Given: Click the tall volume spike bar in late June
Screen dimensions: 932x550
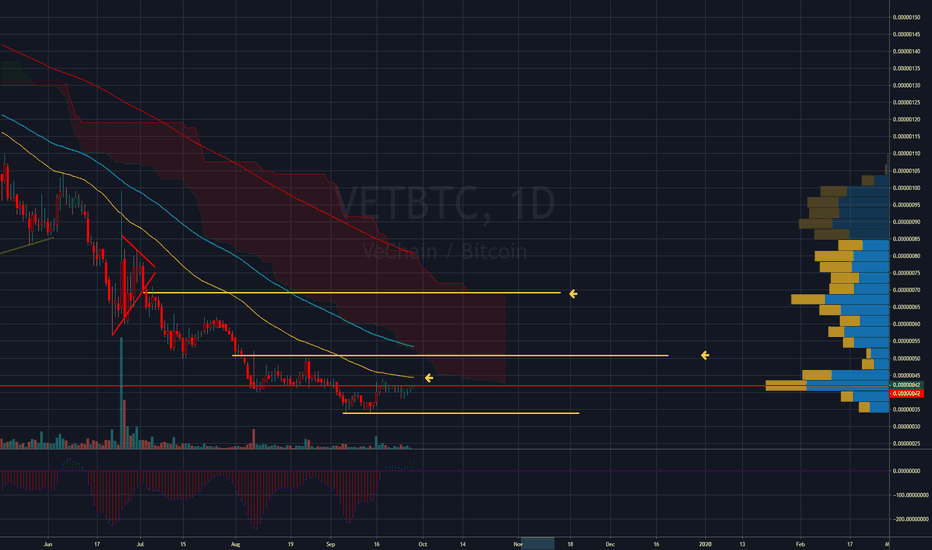Looking at the screenshot, I should (x=121, y=392).
